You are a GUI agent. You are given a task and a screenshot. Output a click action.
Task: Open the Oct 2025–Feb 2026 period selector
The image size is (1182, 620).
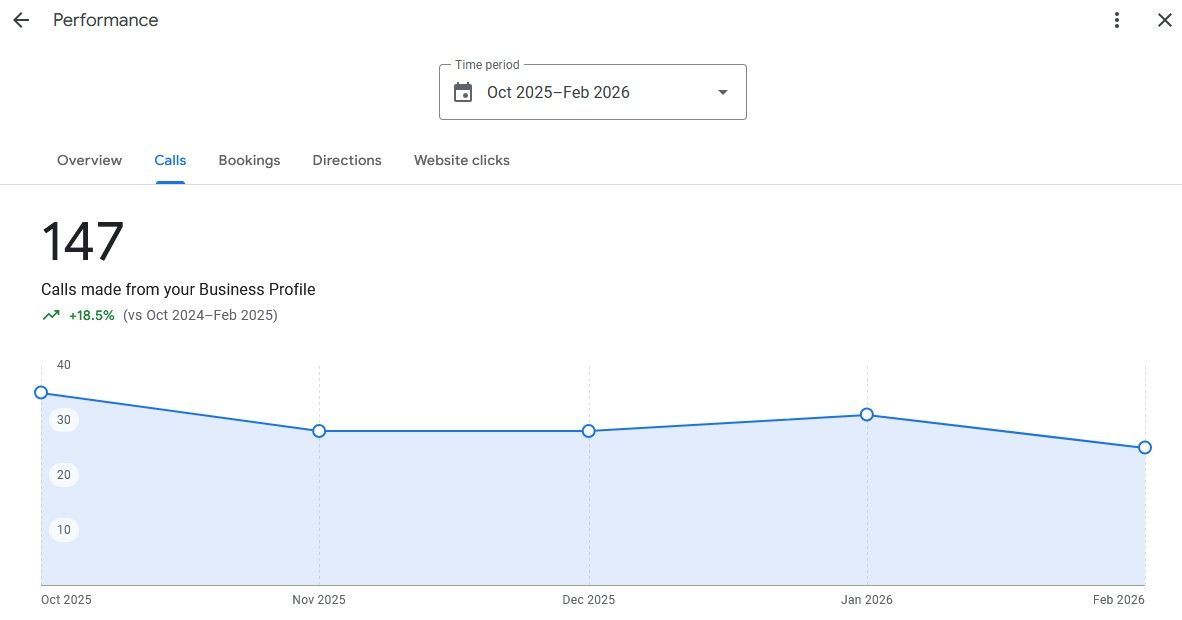click(x=558, y=93)
